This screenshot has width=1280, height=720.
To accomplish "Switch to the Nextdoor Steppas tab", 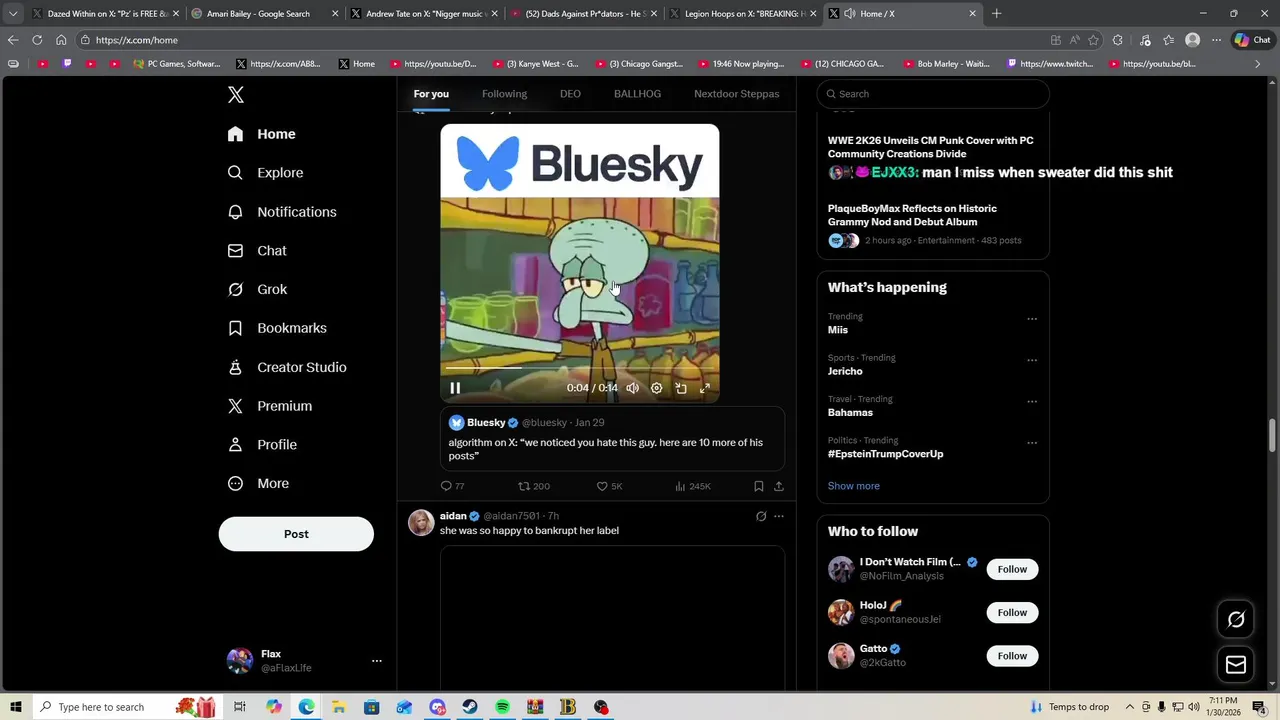I will pyautogui.click(x=737, y=94).
